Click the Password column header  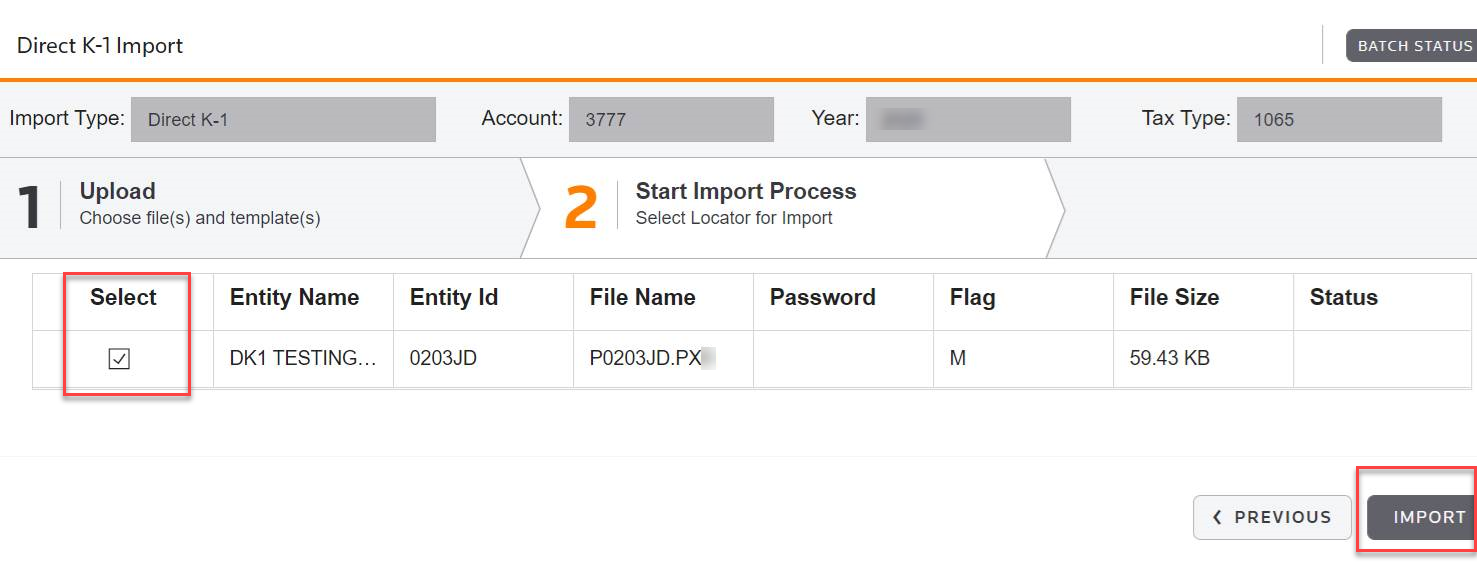(823, 298)
